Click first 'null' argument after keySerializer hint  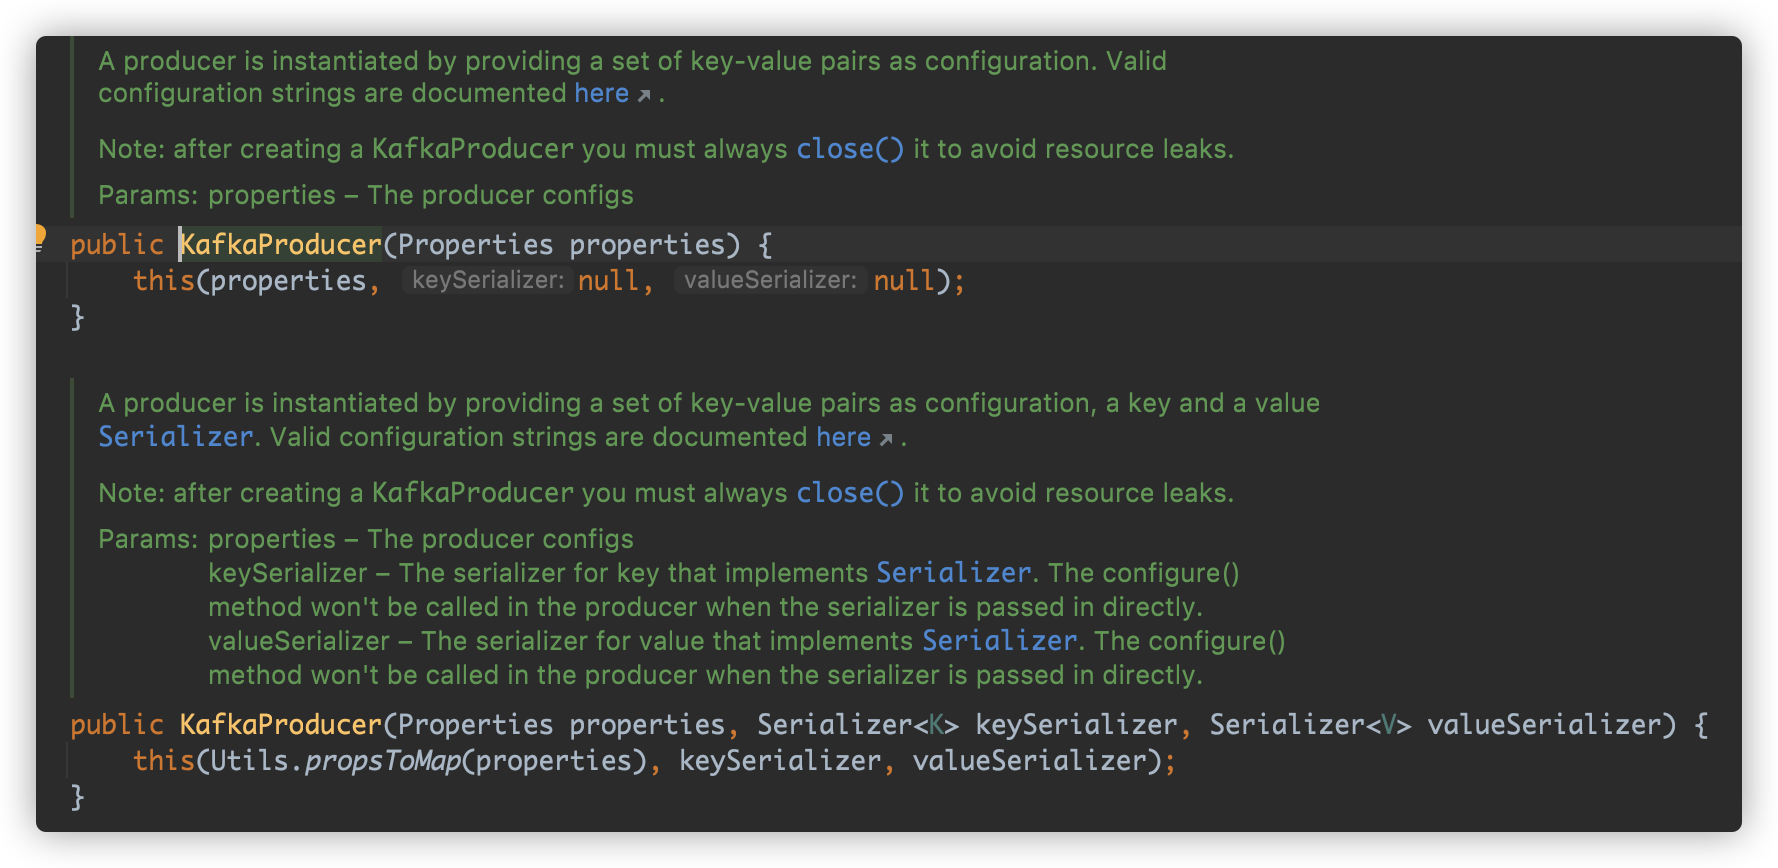click(x=608, y=281)
